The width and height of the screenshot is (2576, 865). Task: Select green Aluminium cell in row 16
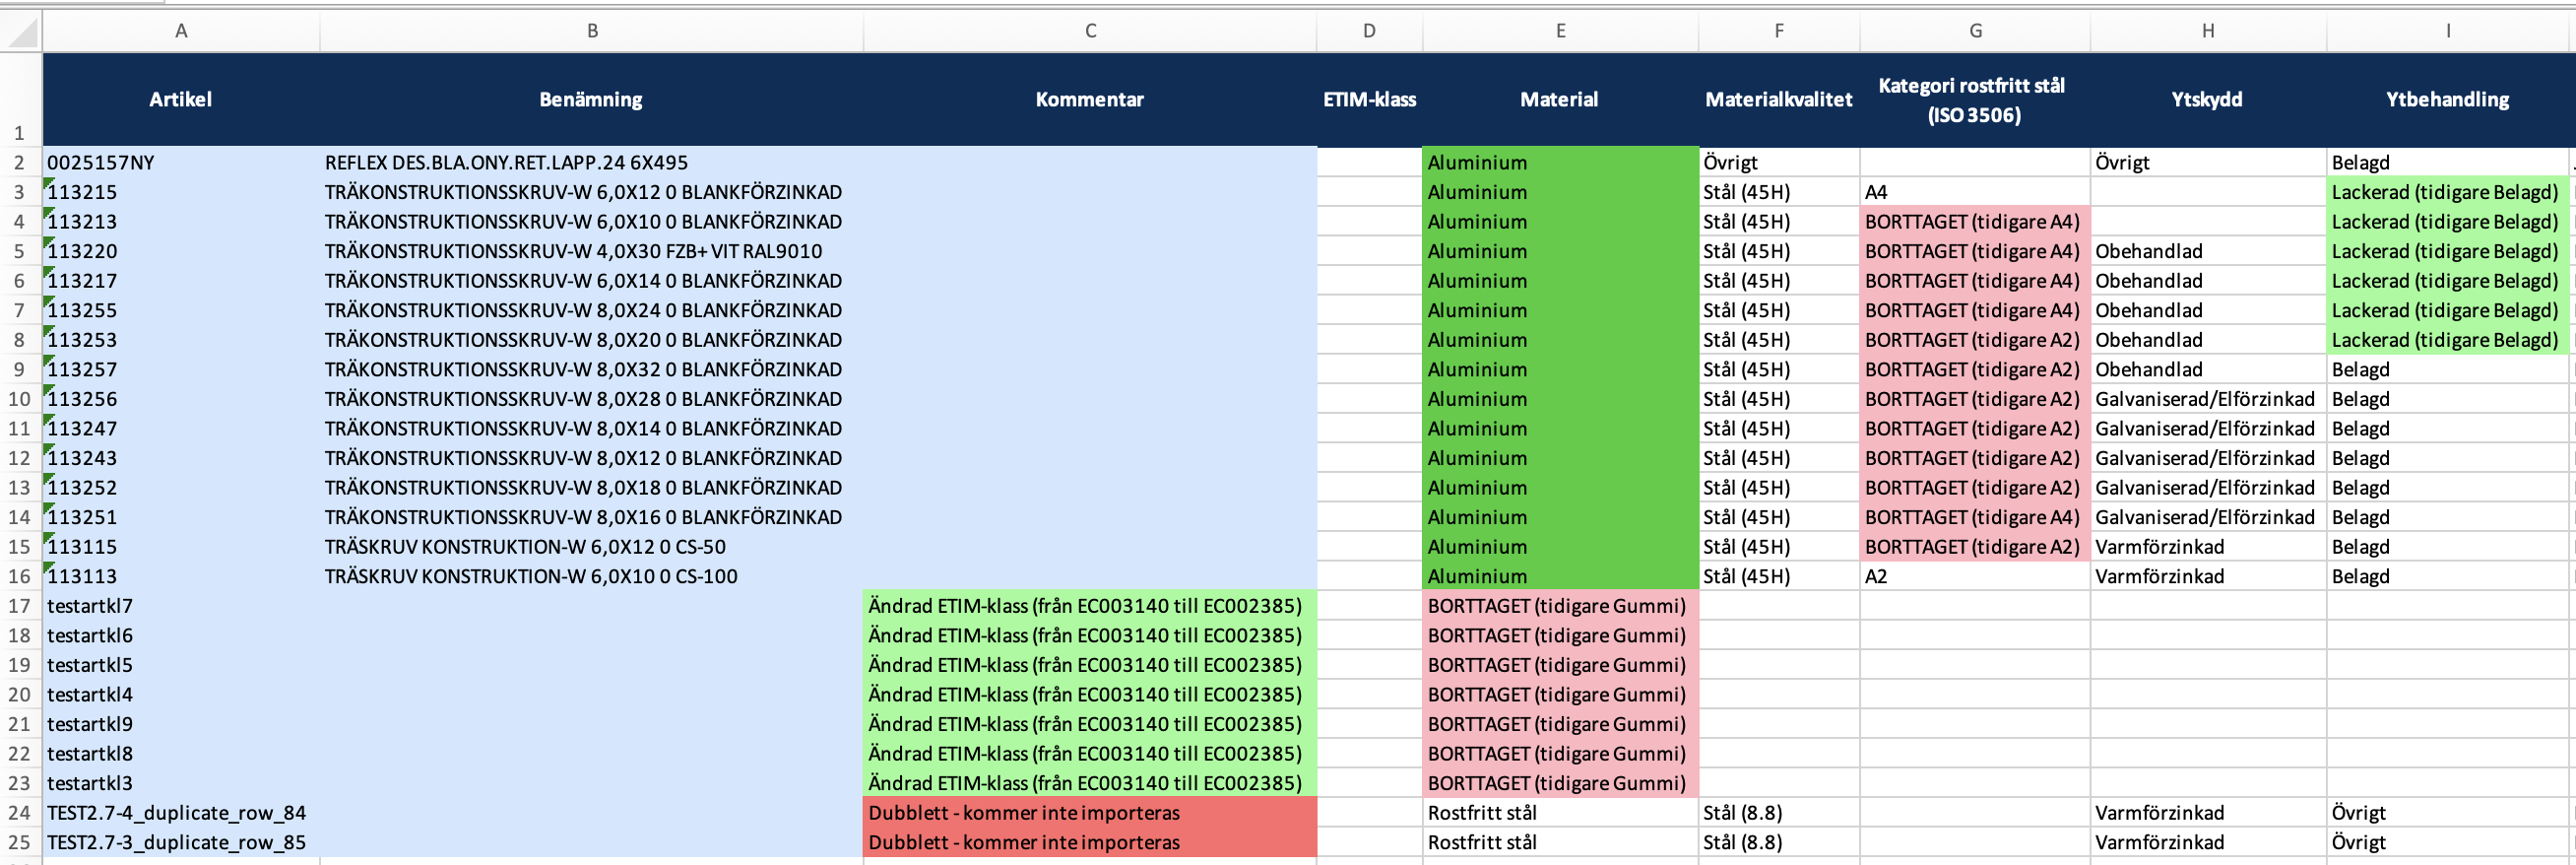(x=1560, y=576)
